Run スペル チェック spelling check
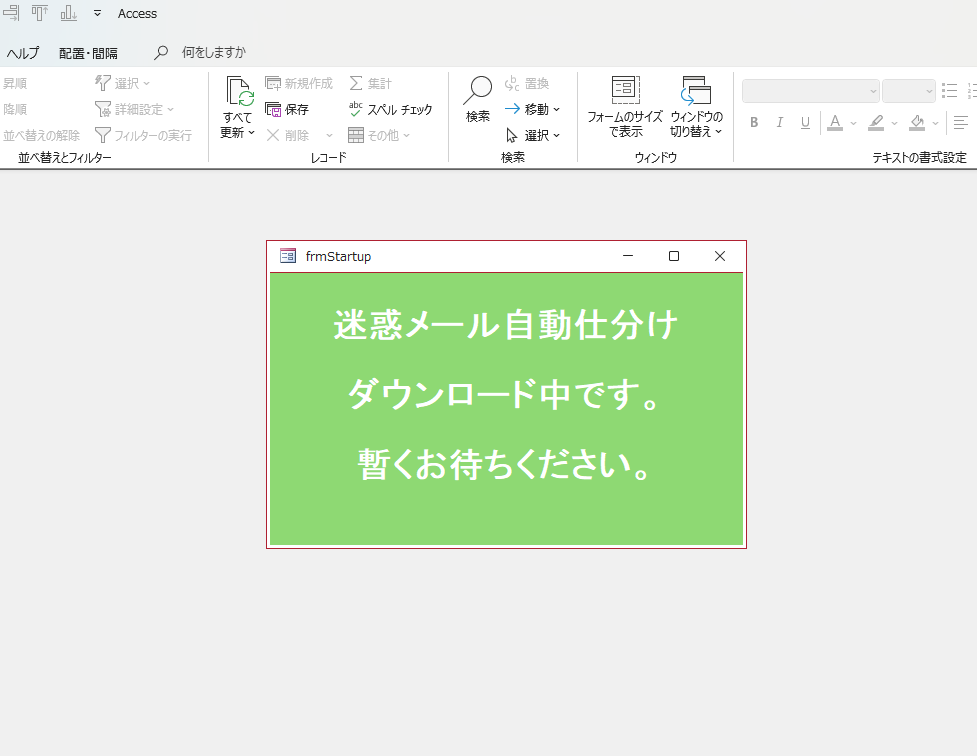 point(390,110)
